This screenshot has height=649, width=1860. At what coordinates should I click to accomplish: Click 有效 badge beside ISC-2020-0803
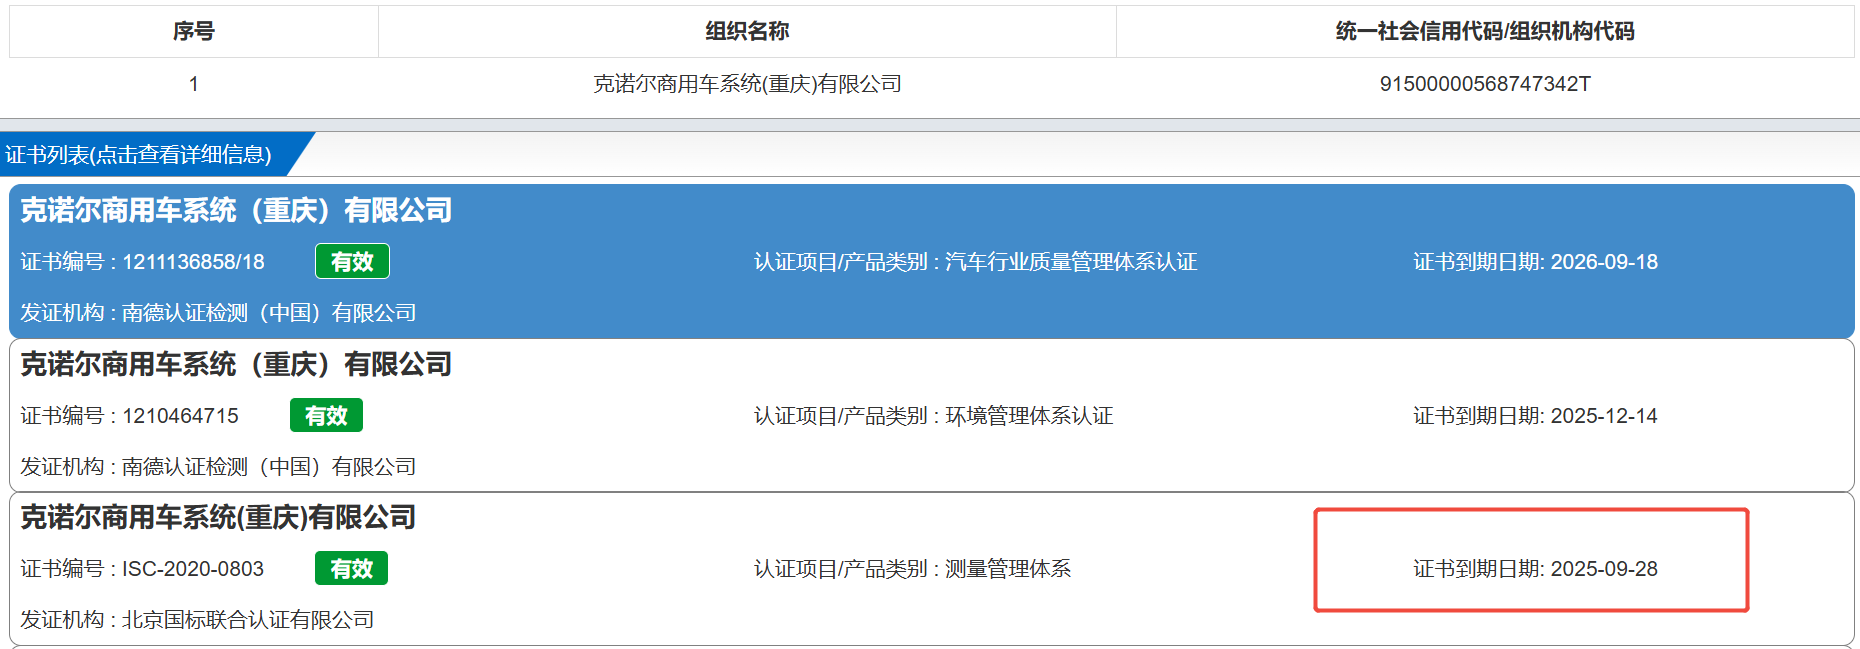pos(351,568)
